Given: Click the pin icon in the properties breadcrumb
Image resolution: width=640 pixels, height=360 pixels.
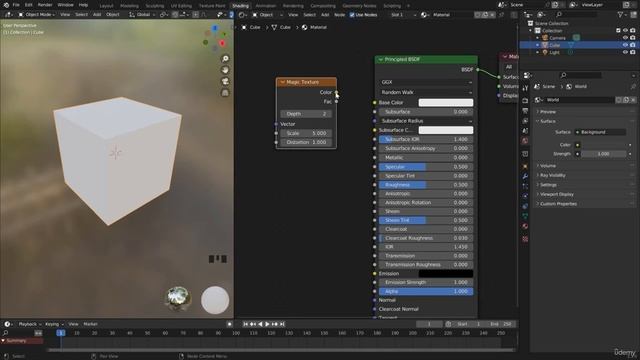Looking at the screenshot, I should click(633, 87).
